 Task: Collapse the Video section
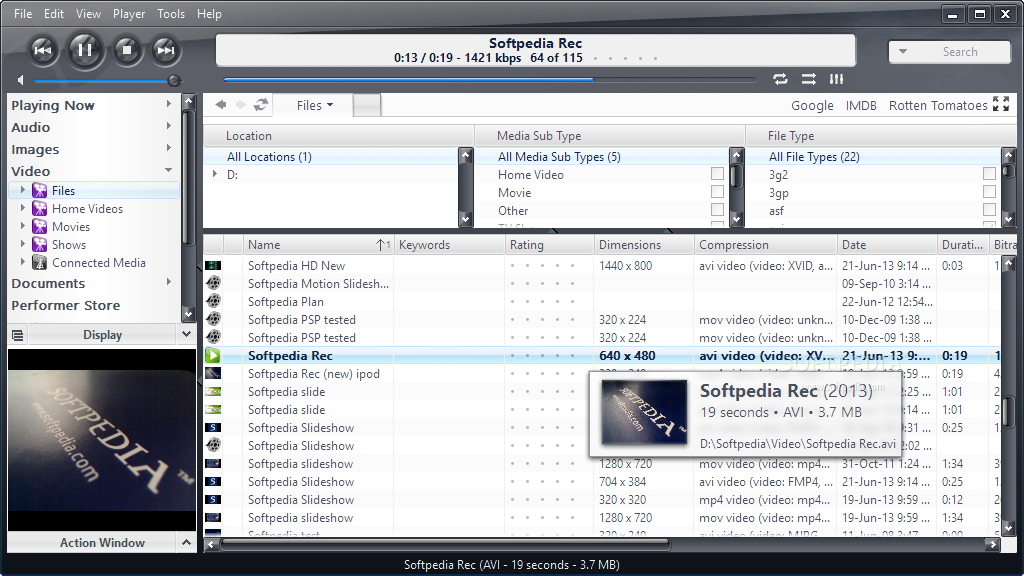[x=168, y=170]
